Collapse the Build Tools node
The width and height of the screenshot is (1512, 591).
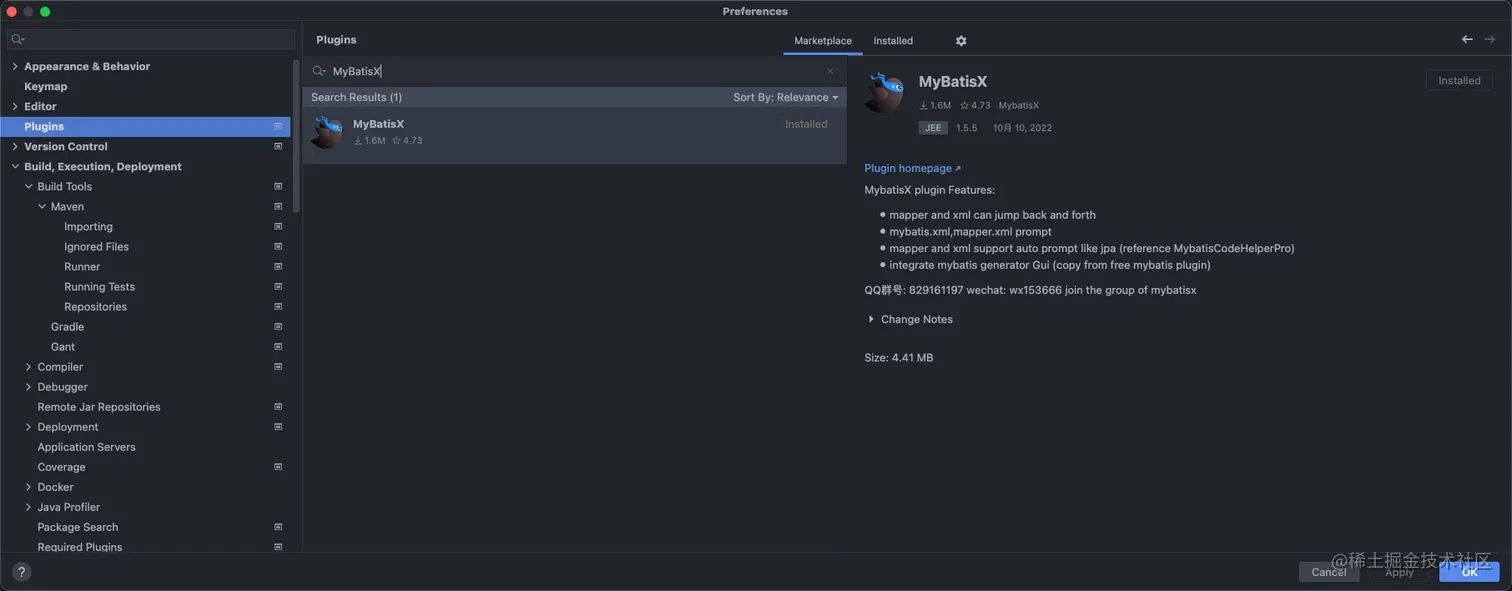coord(28,186)
